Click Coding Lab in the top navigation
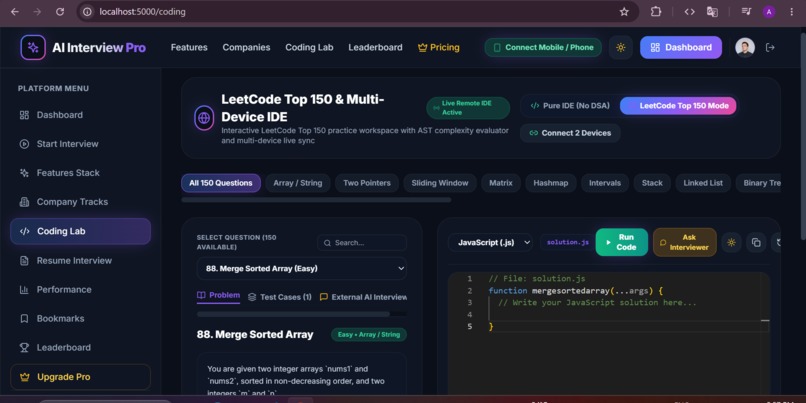Viewport: 806px width, 403px height. point(309,47)
